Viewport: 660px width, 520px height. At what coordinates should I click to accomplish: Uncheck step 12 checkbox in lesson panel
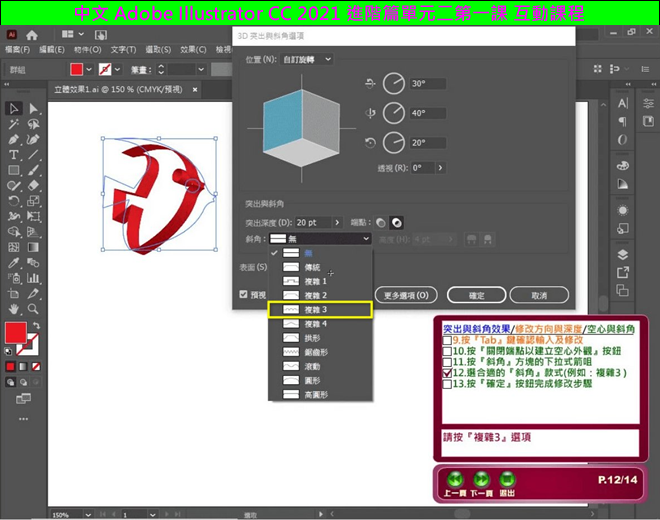point(447,372)
